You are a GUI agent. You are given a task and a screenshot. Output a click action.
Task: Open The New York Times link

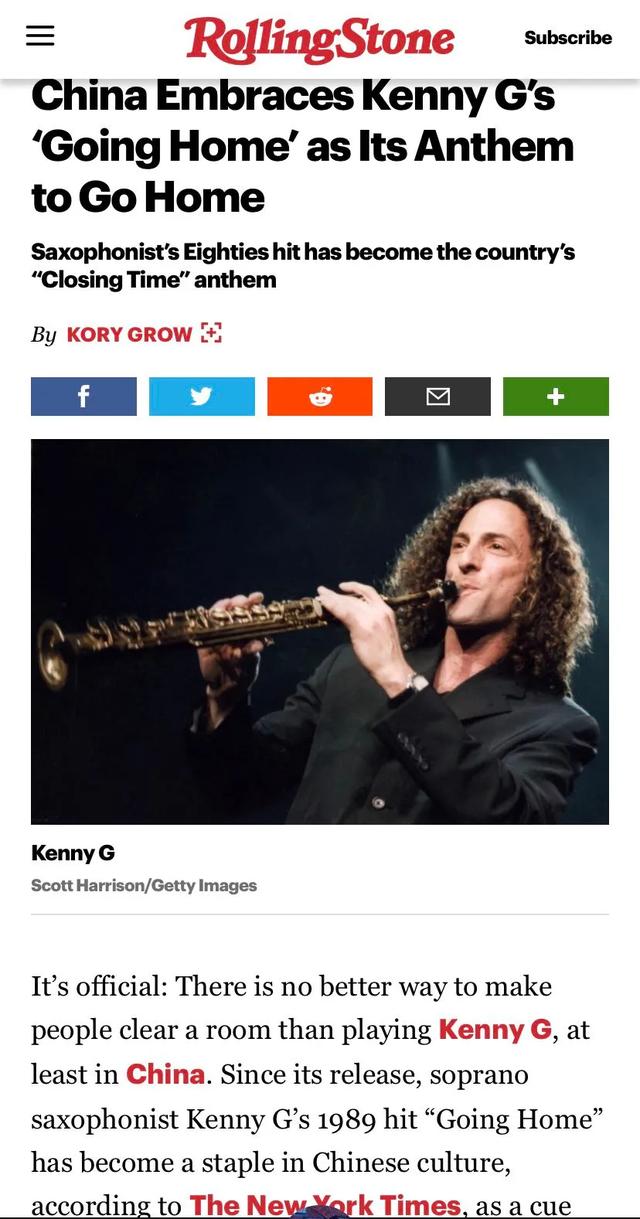pos(325,1205)
